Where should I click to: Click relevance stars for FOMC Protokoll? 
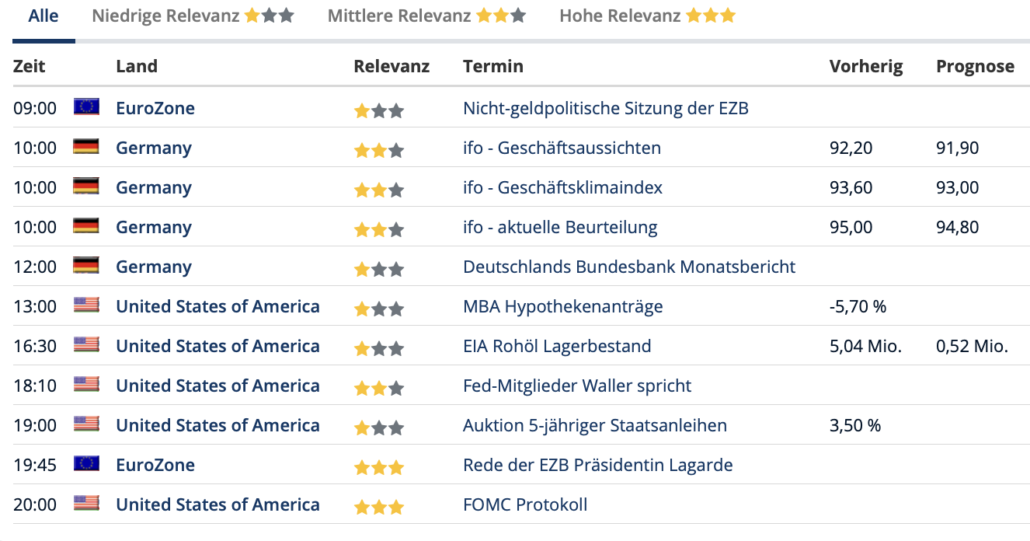point(378,506)
